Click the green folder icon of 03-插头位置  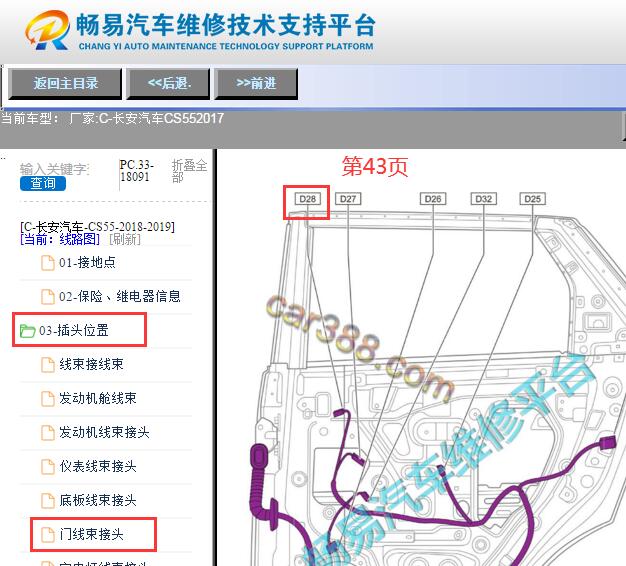[28, 331]
